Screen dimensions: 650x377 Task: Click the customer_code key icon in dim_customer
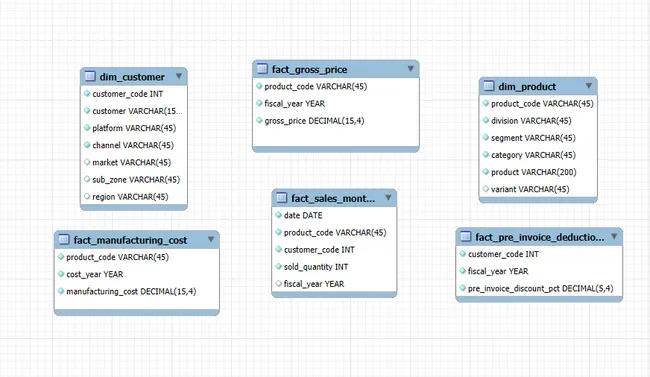pos(87,94)
